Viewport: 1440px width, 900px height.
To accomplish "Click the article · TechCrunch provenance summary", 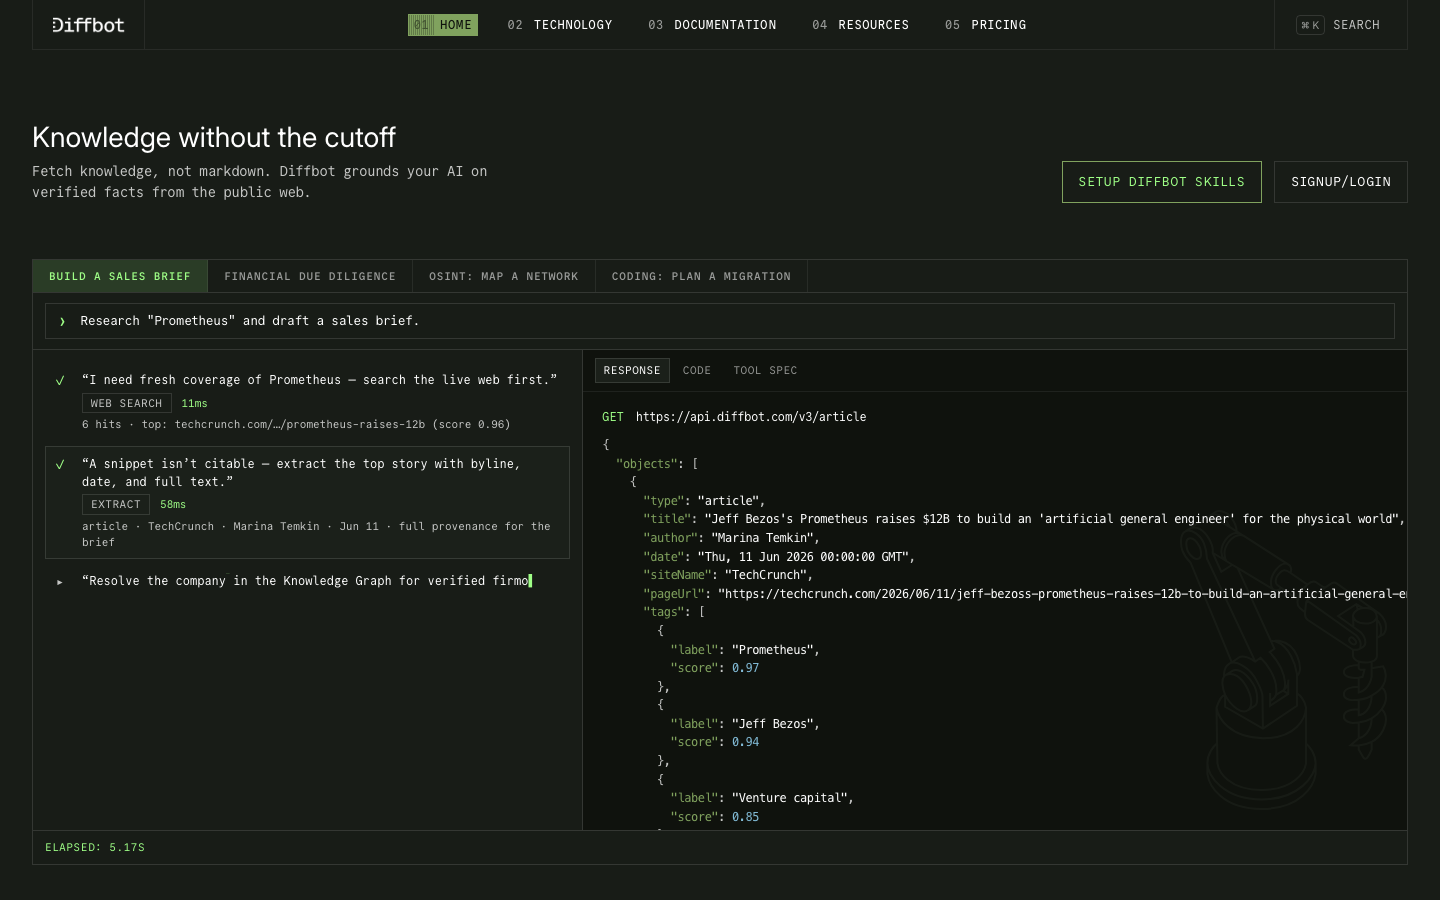I will (x=316, y=534).
